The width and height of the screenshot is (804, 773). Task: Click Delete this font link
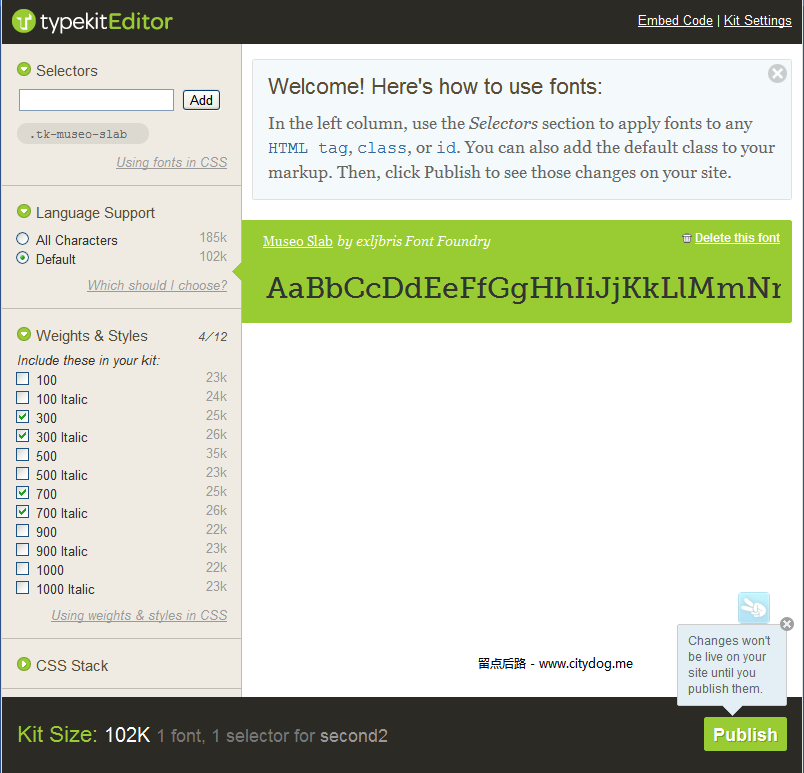click(x=737, y=238)
